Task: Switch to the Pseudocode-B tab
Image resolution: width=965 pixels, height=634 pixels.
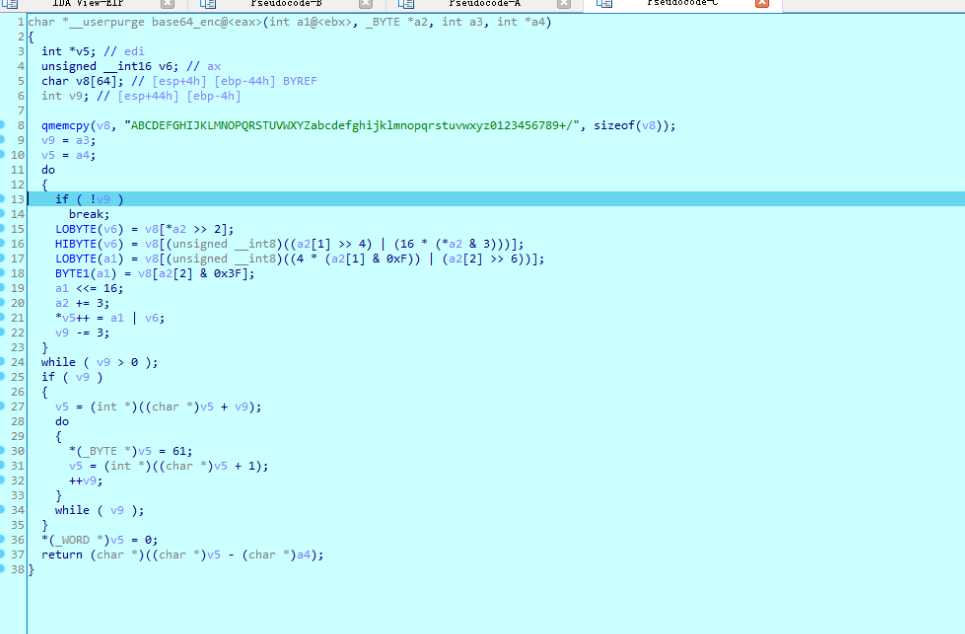Action: tap(285, 4)
